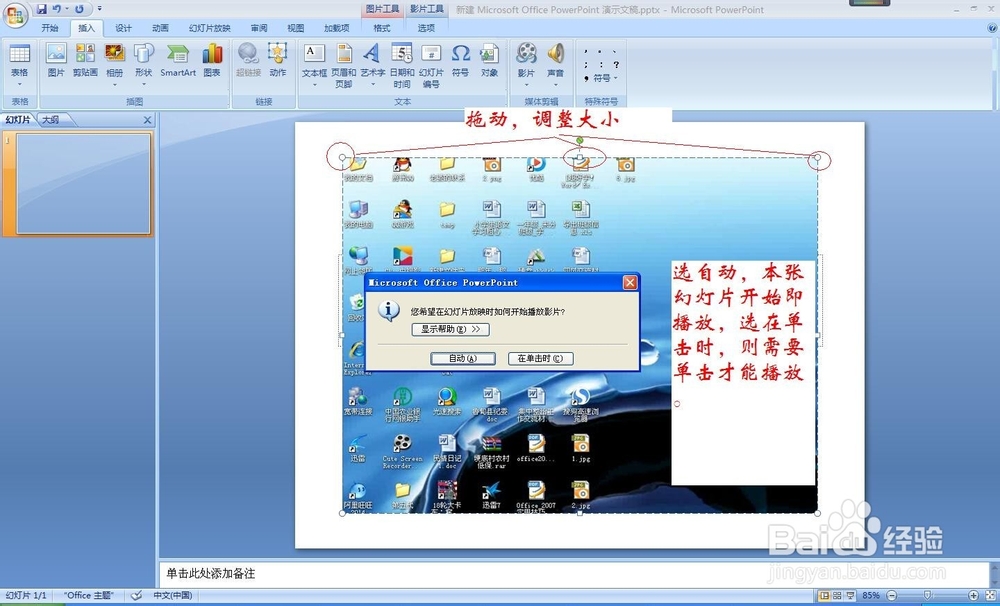Image resolution: width=1000 pixels, height=606 pixels.
Task: Fit slide to current window icon
Action: [x=990, y=595]
